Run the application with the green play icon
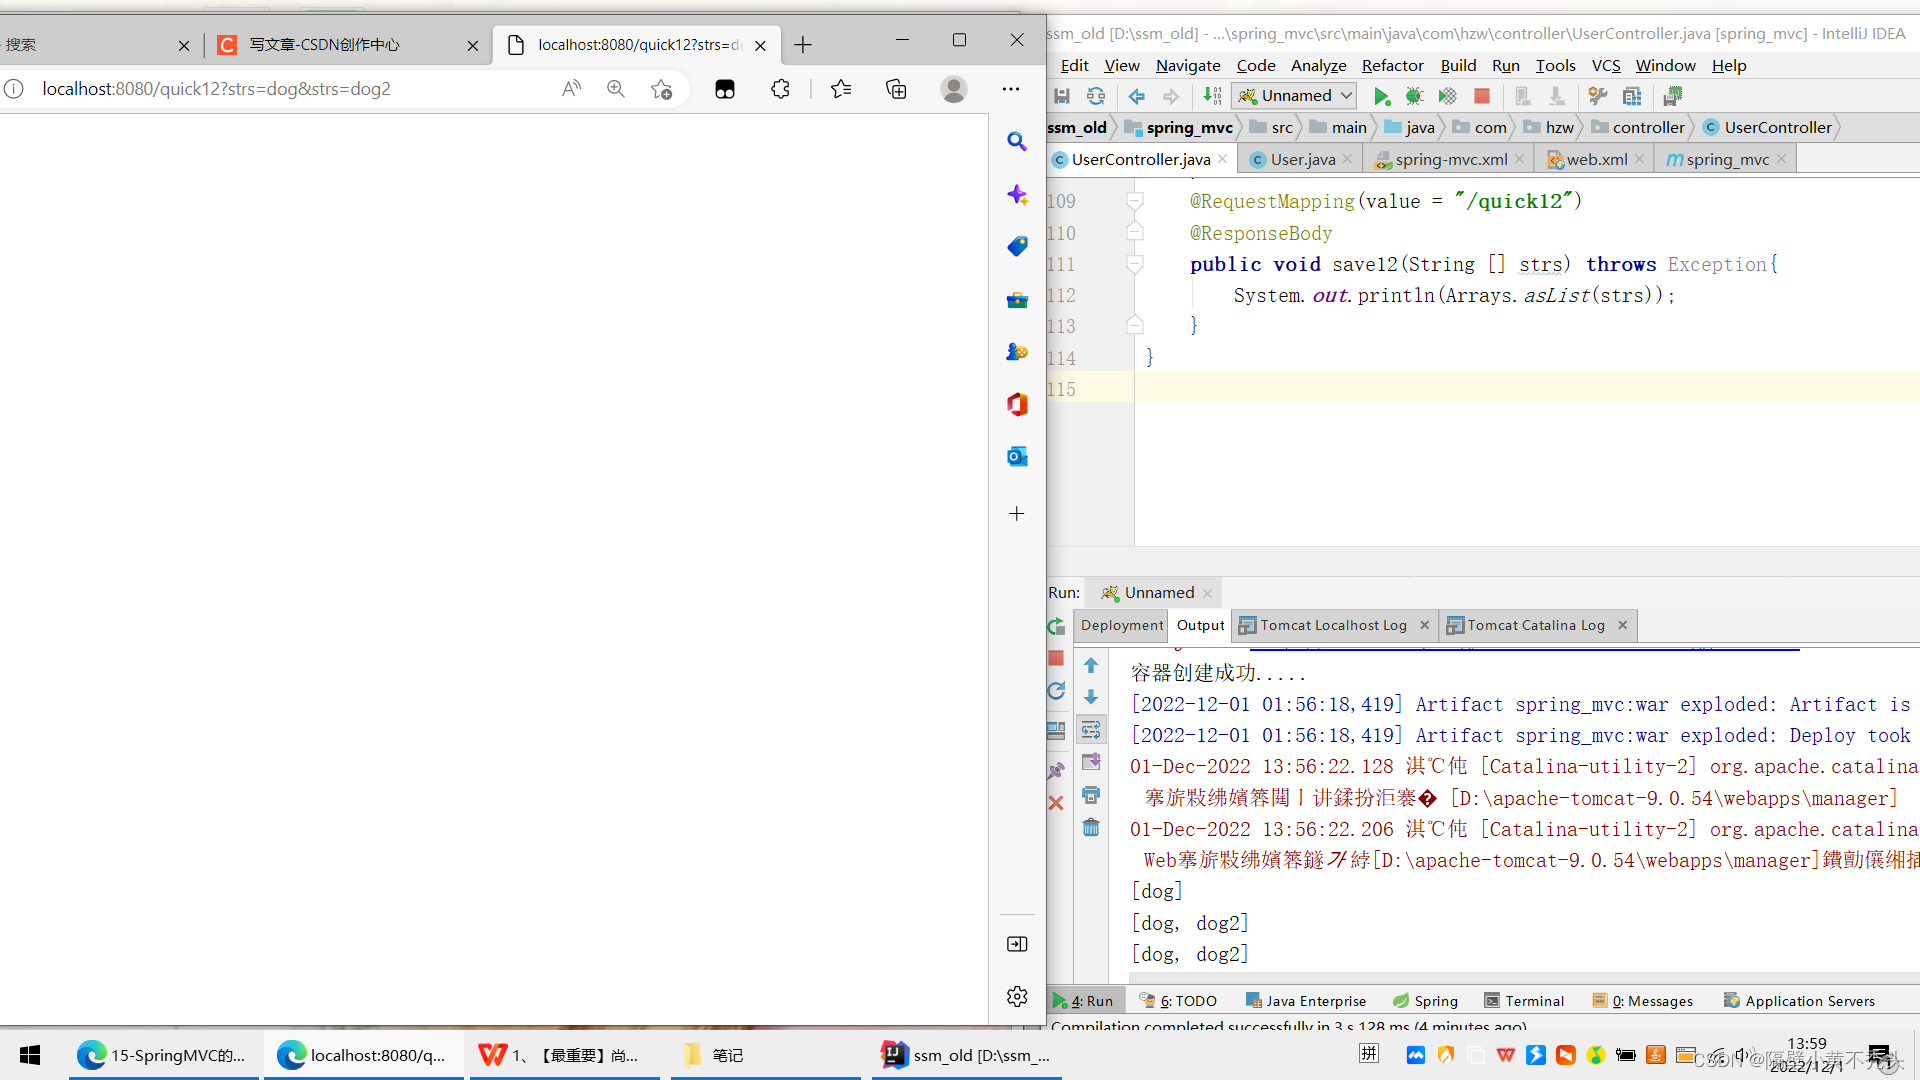Viewport: 1920px width, 1080px height. [1383, 96]
